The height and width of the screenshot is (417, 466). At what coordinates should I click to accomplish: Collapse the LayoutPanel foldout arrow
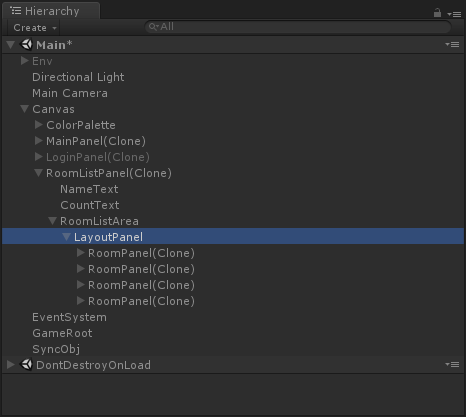(66, 237)
